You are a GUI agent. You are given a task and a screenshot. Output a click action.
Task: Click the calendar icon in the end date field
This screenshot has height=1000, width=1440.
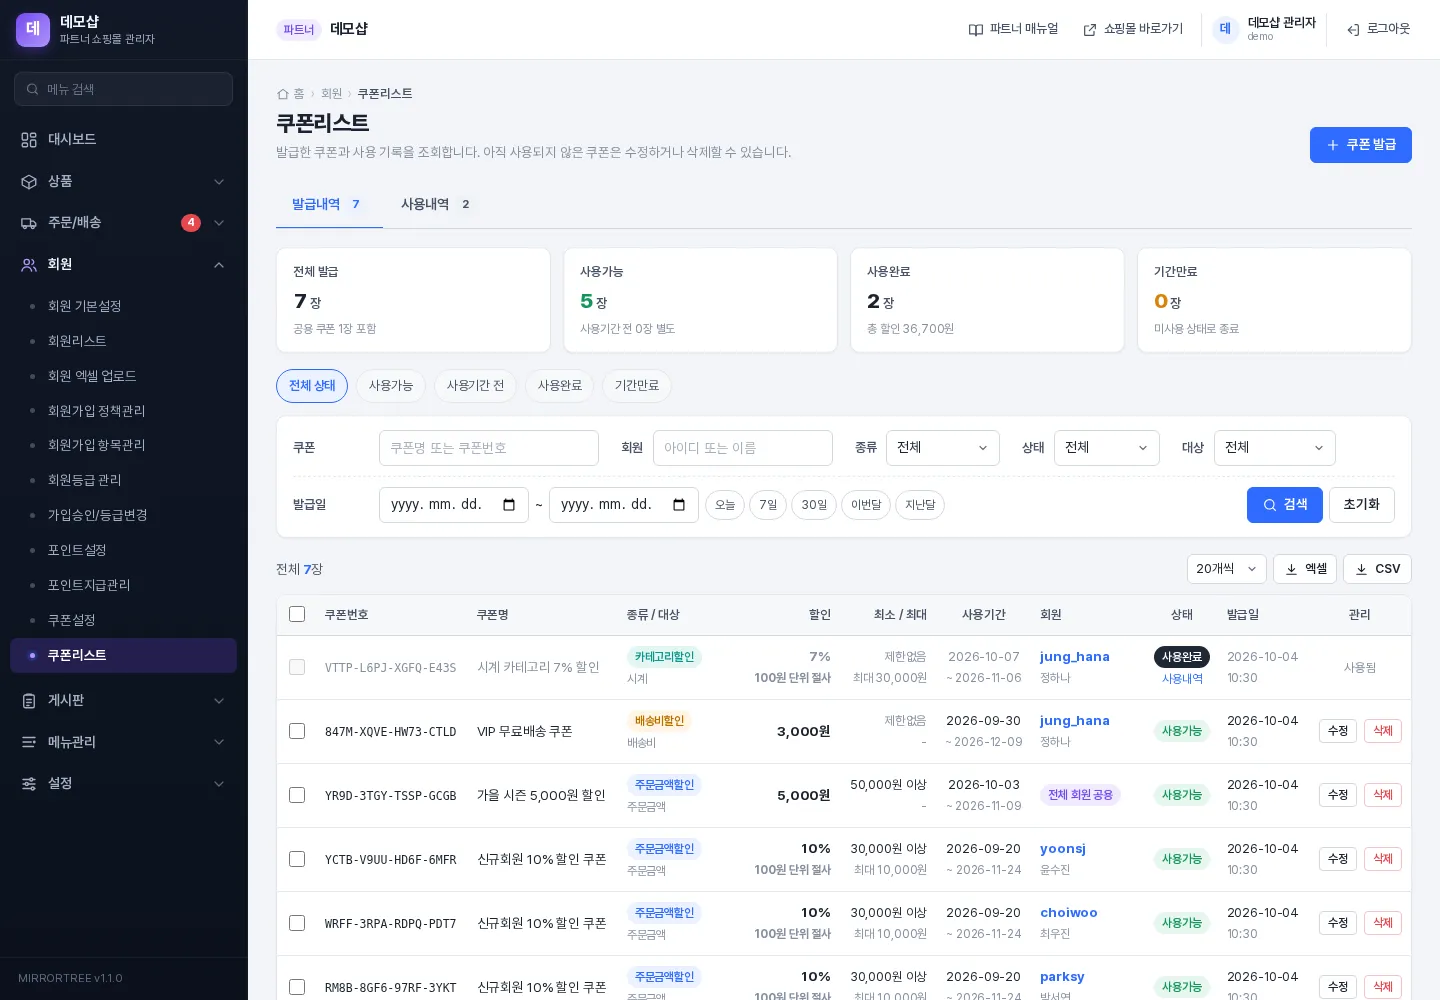click(679, 505)
